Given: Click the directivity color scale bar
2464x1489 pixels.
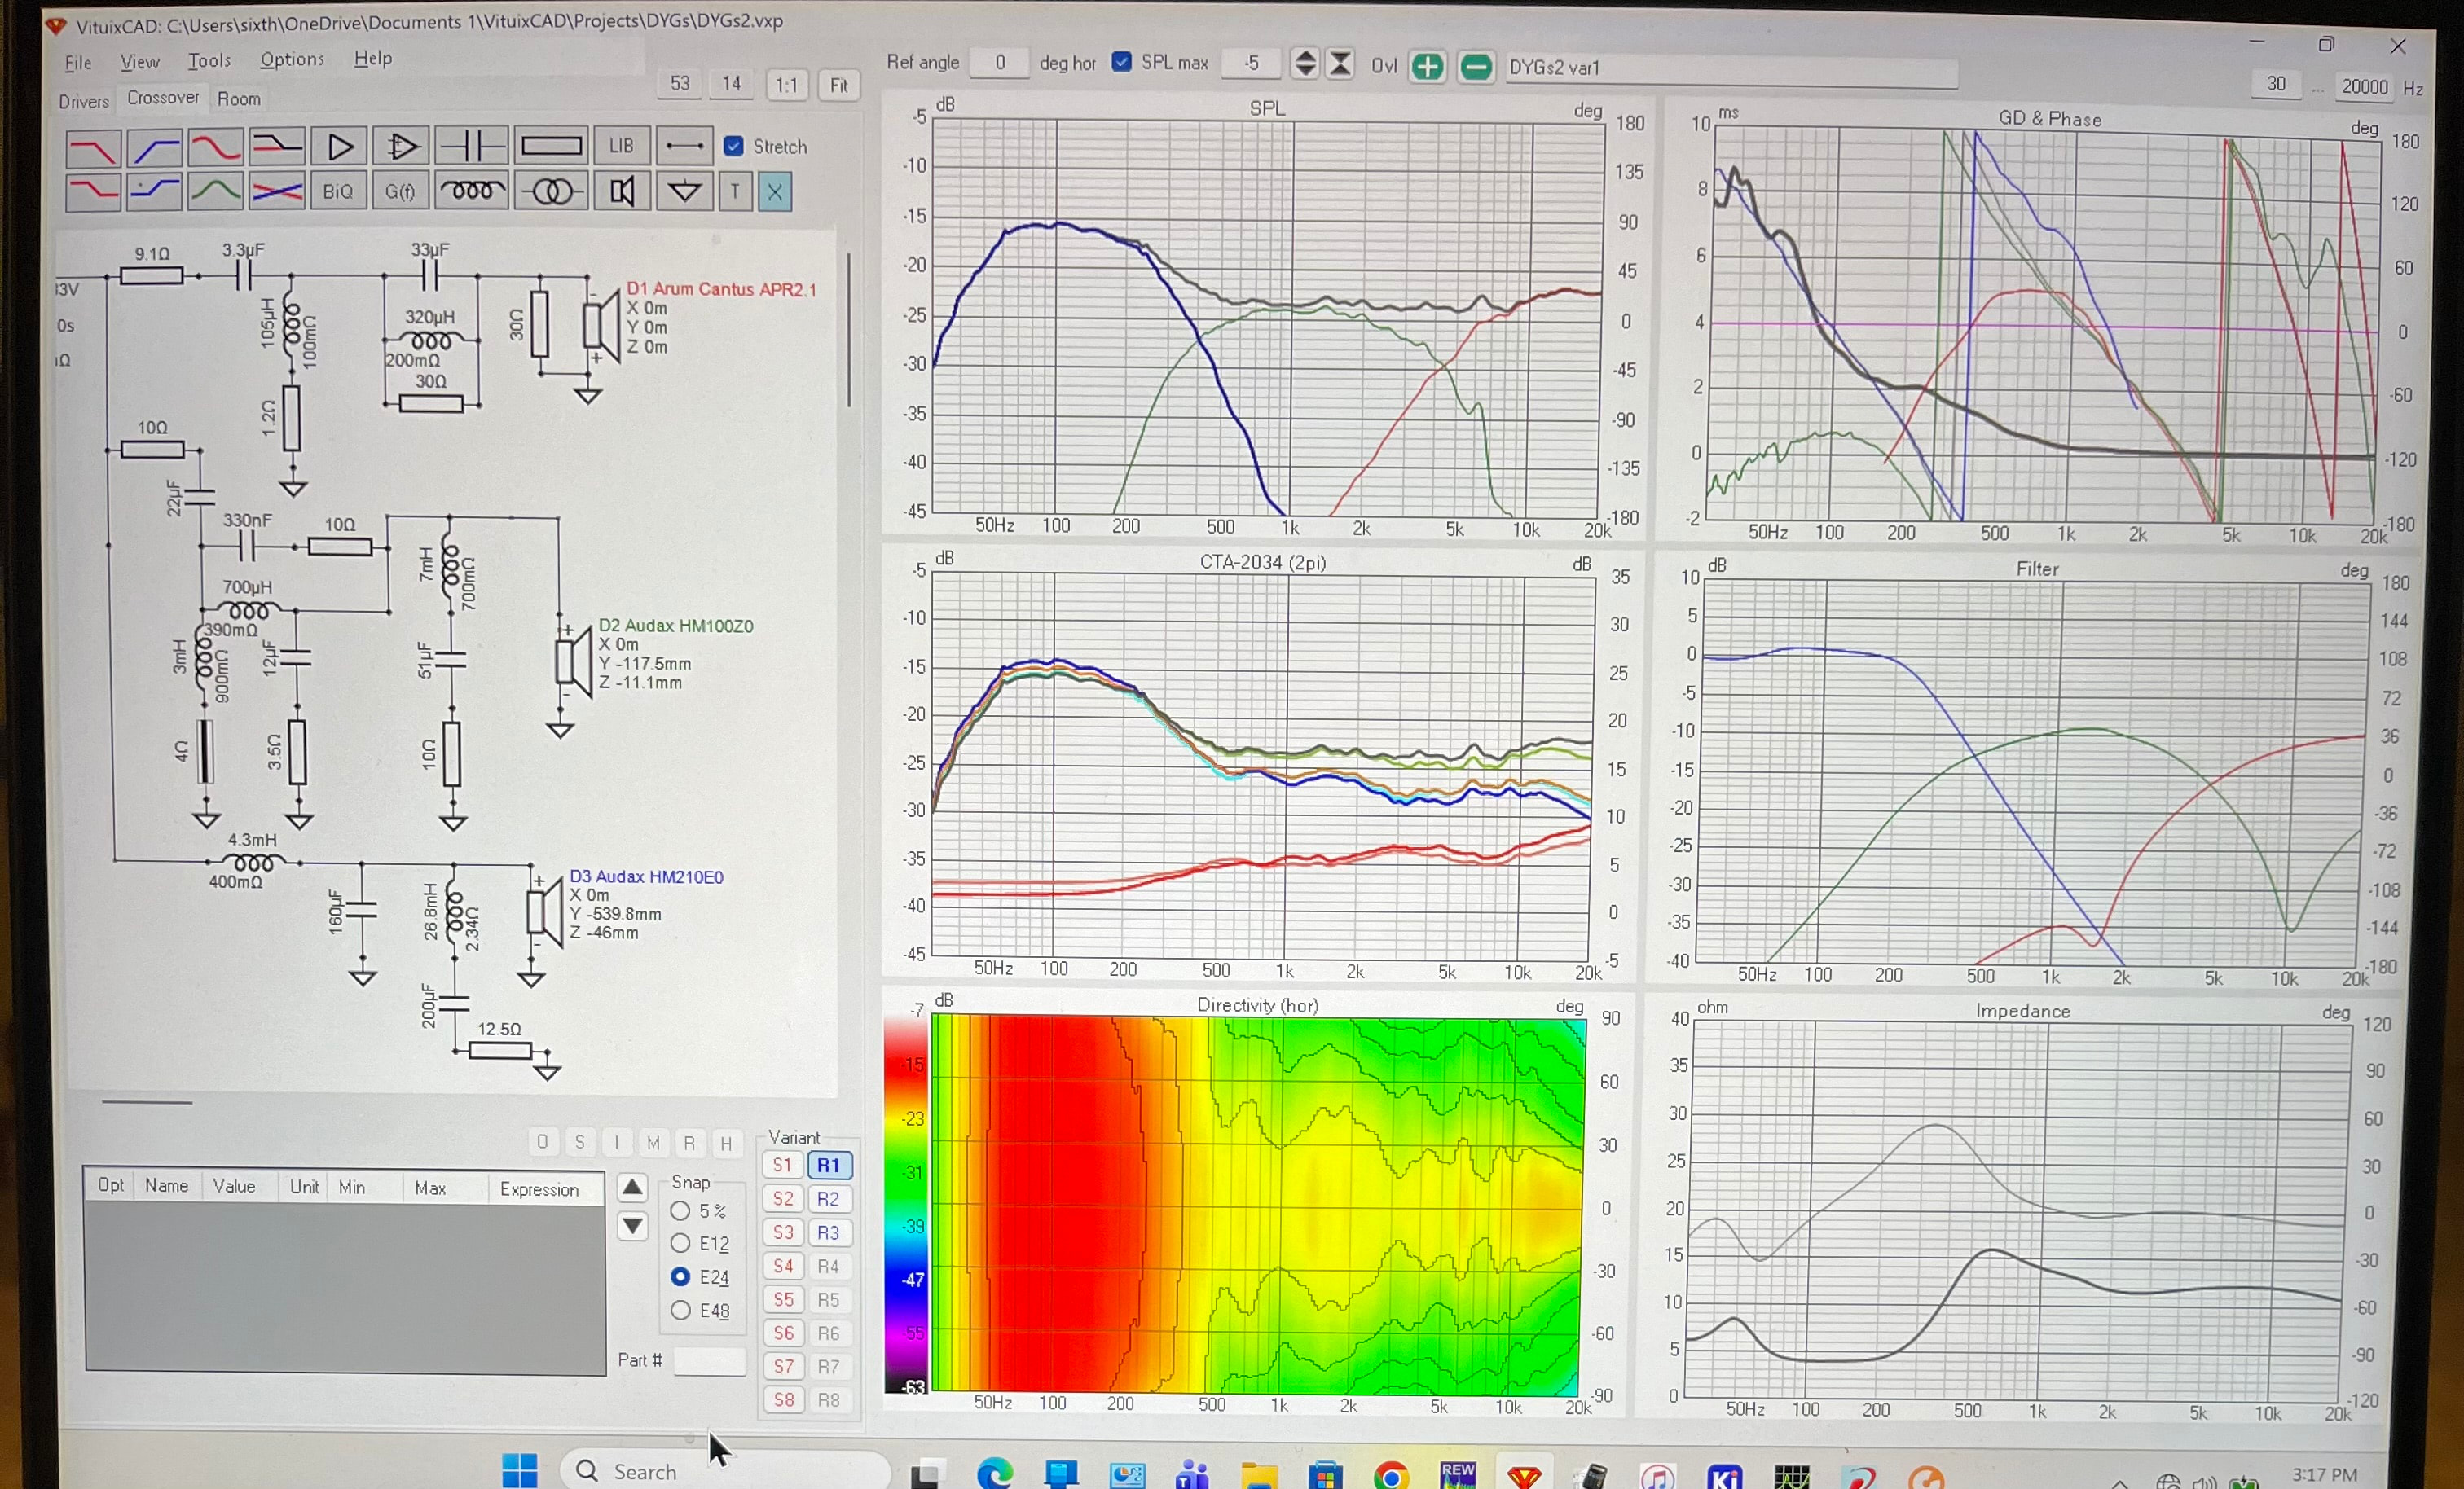Looking at the screenshot, I should [x=905, y=1205].
